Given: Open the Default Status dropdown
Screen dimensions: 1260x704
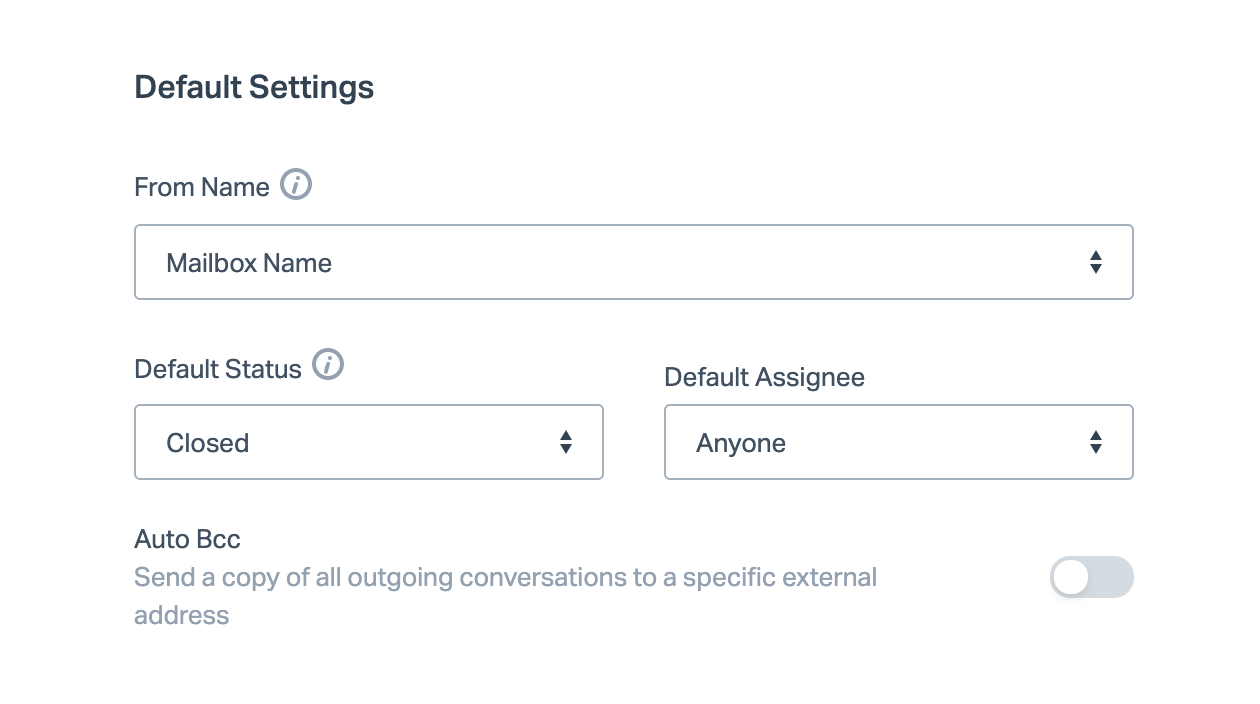Looking at the screenshot, I should 368,442.
